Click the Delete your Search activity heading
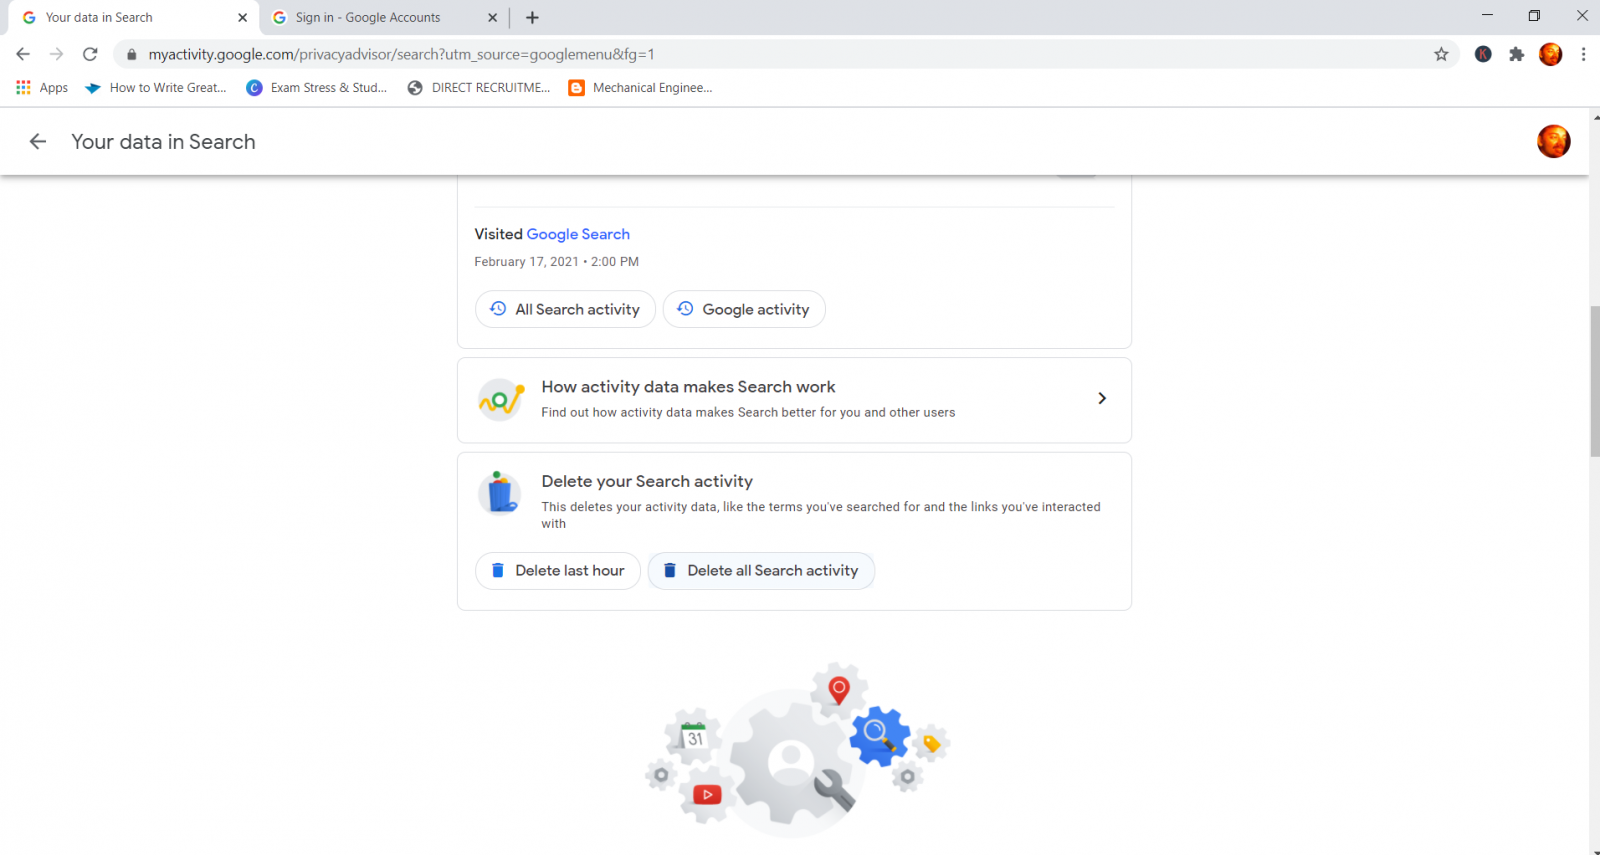 (x=647, y=481)
